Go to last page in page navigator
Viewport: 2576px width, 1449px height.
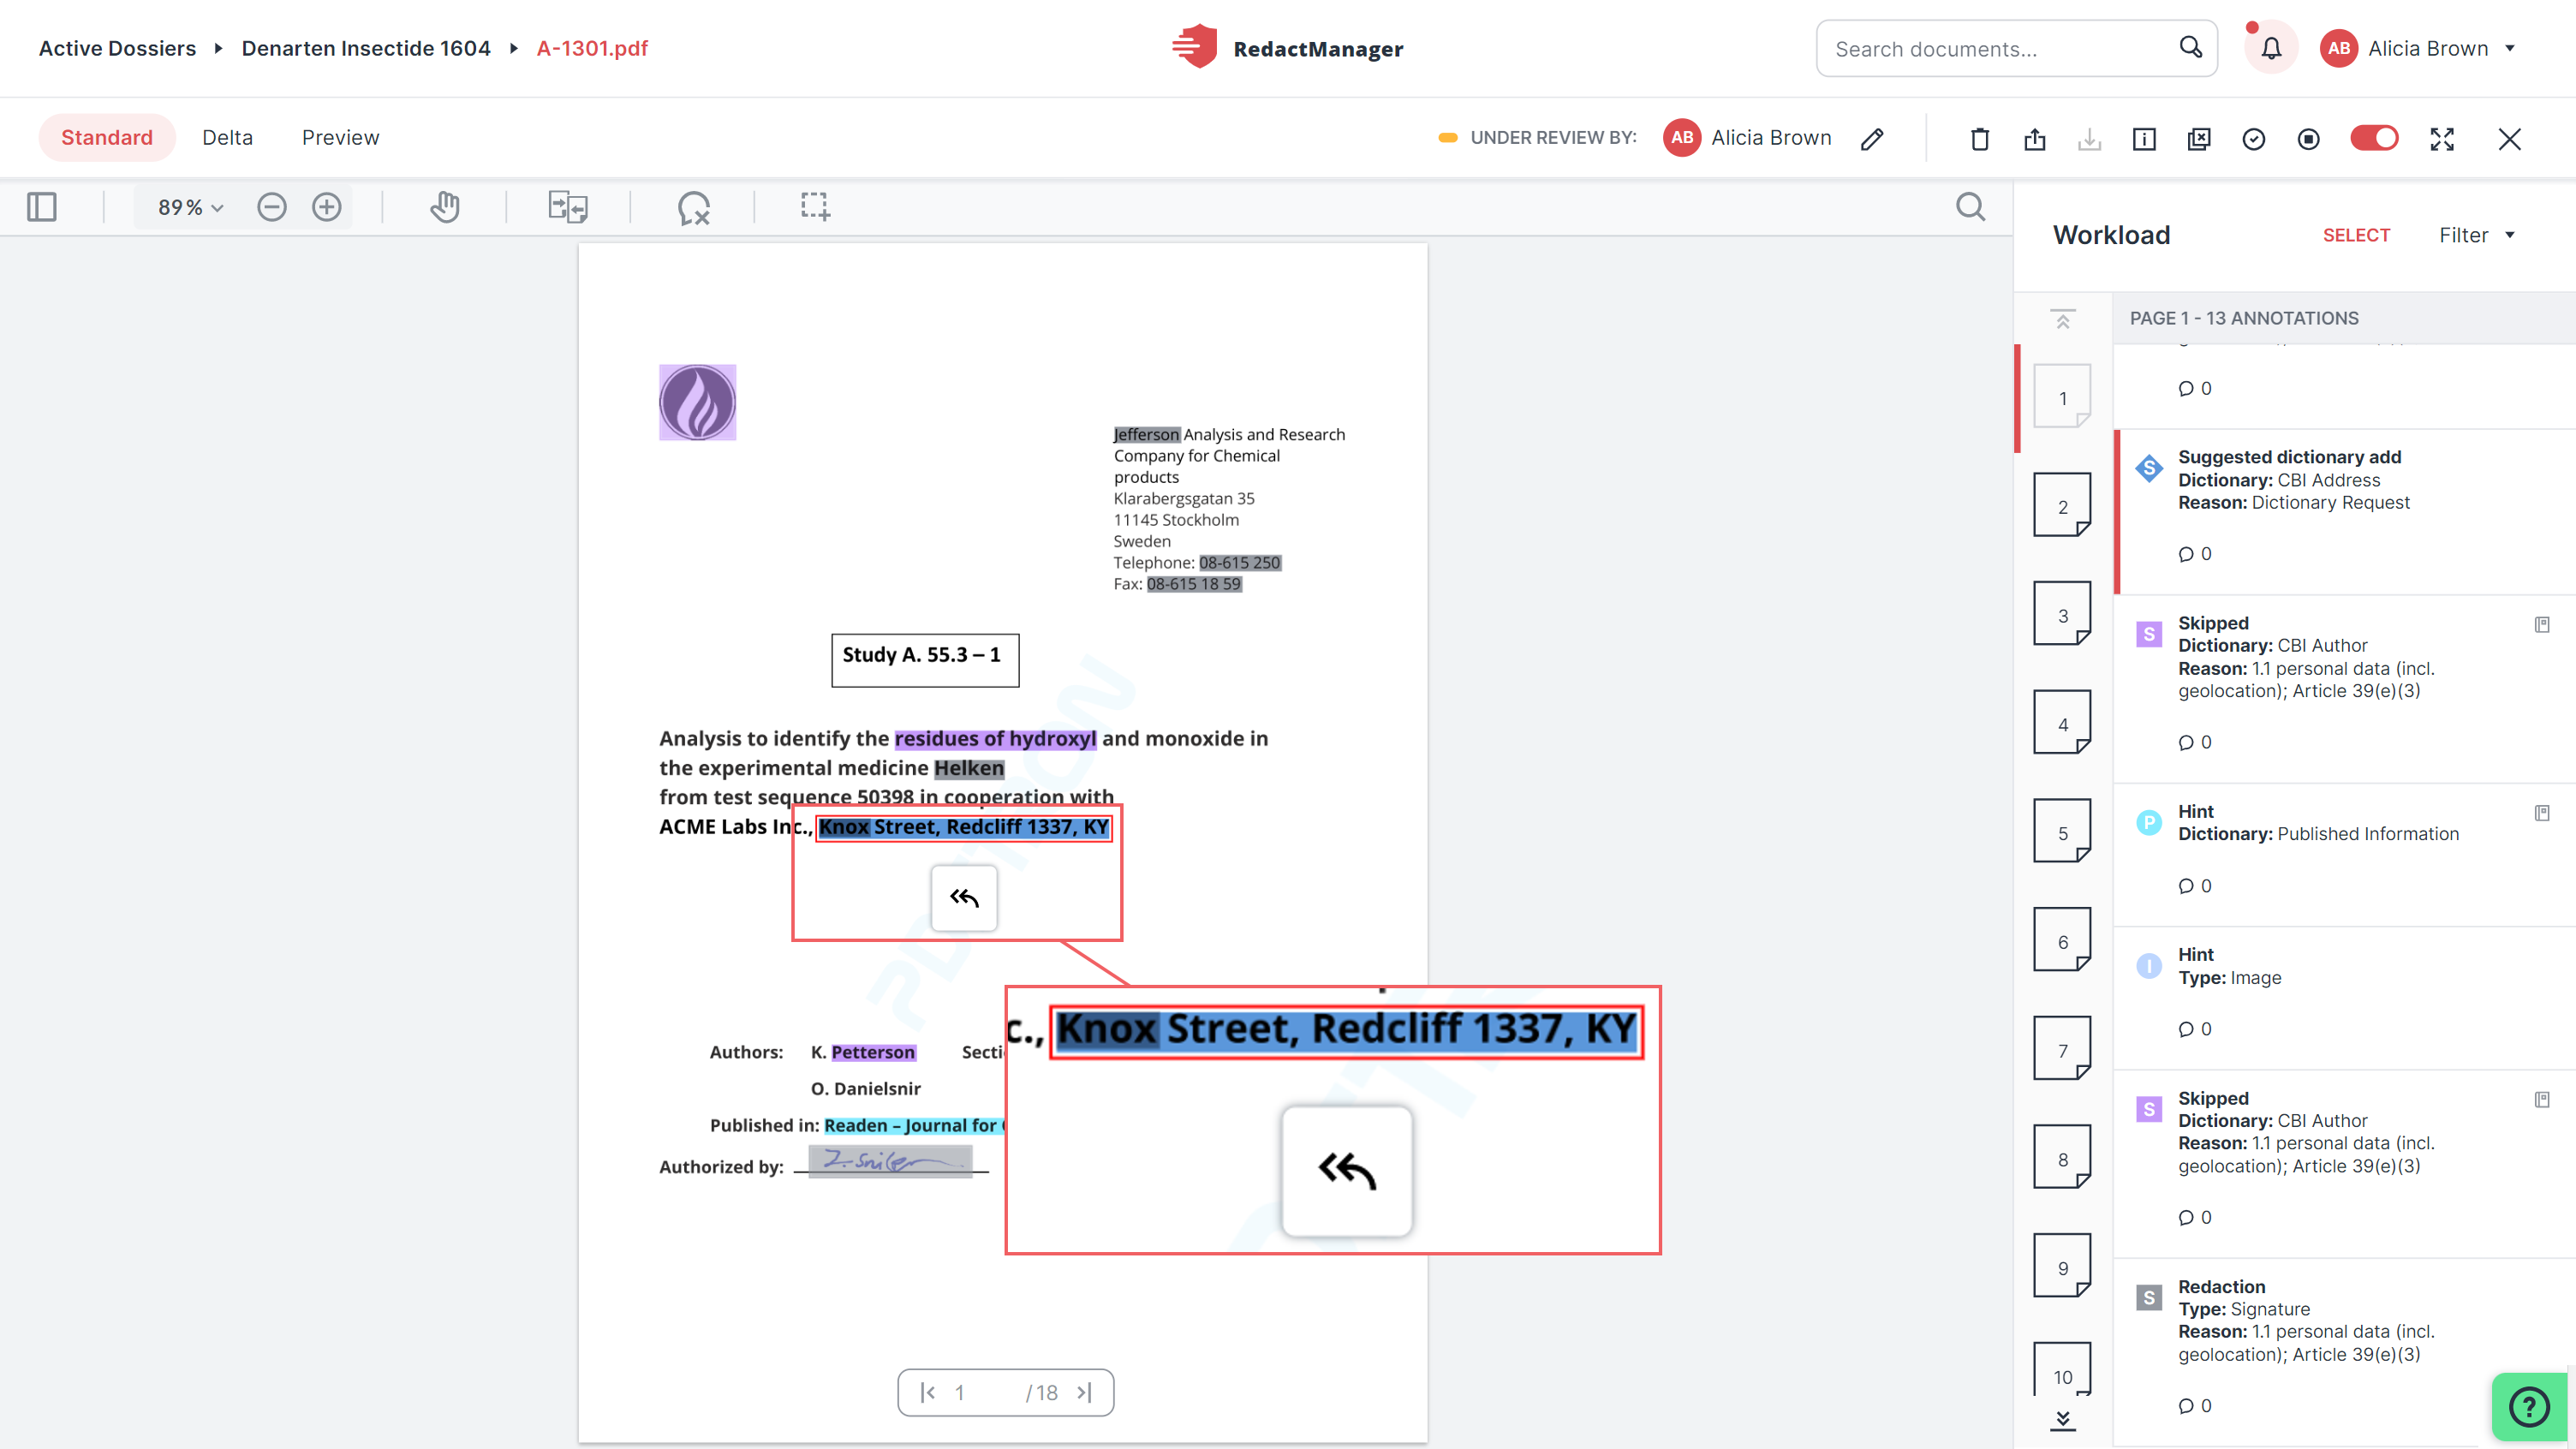click(1084, 1393)
